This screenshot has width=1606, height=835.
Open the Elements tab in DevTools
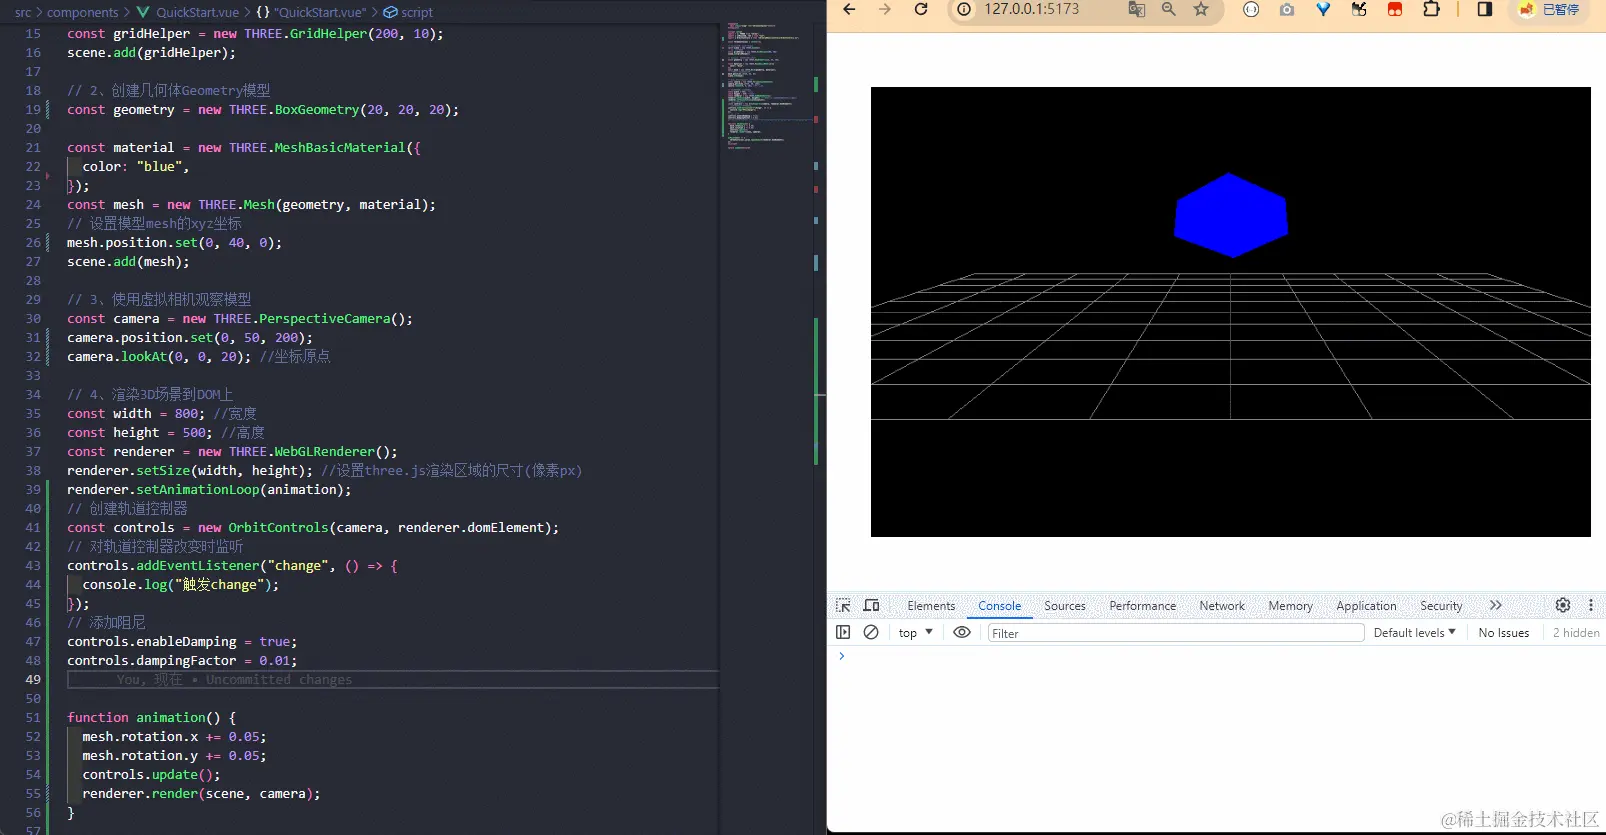[930, 606]
